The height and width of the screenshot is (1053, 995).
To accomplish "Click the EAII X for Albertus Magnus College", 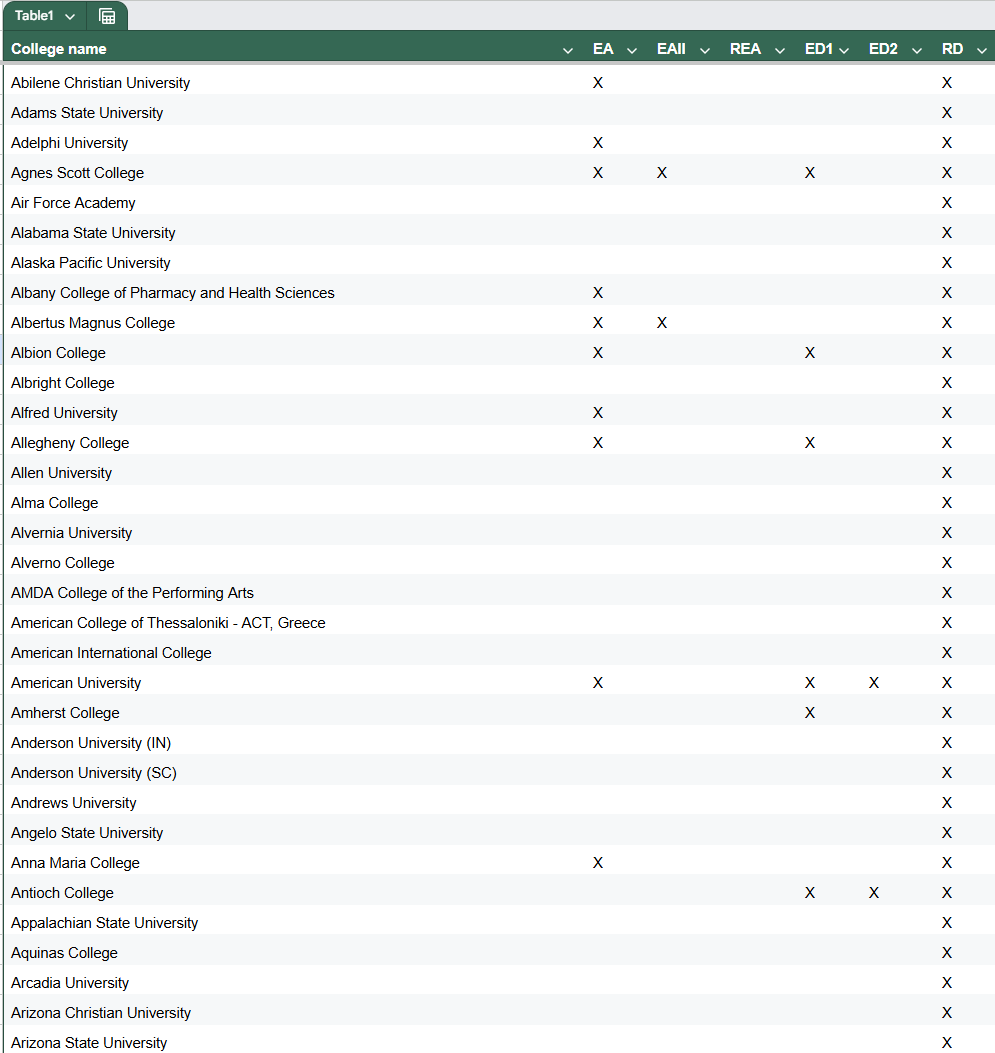I will click(662, 323).
